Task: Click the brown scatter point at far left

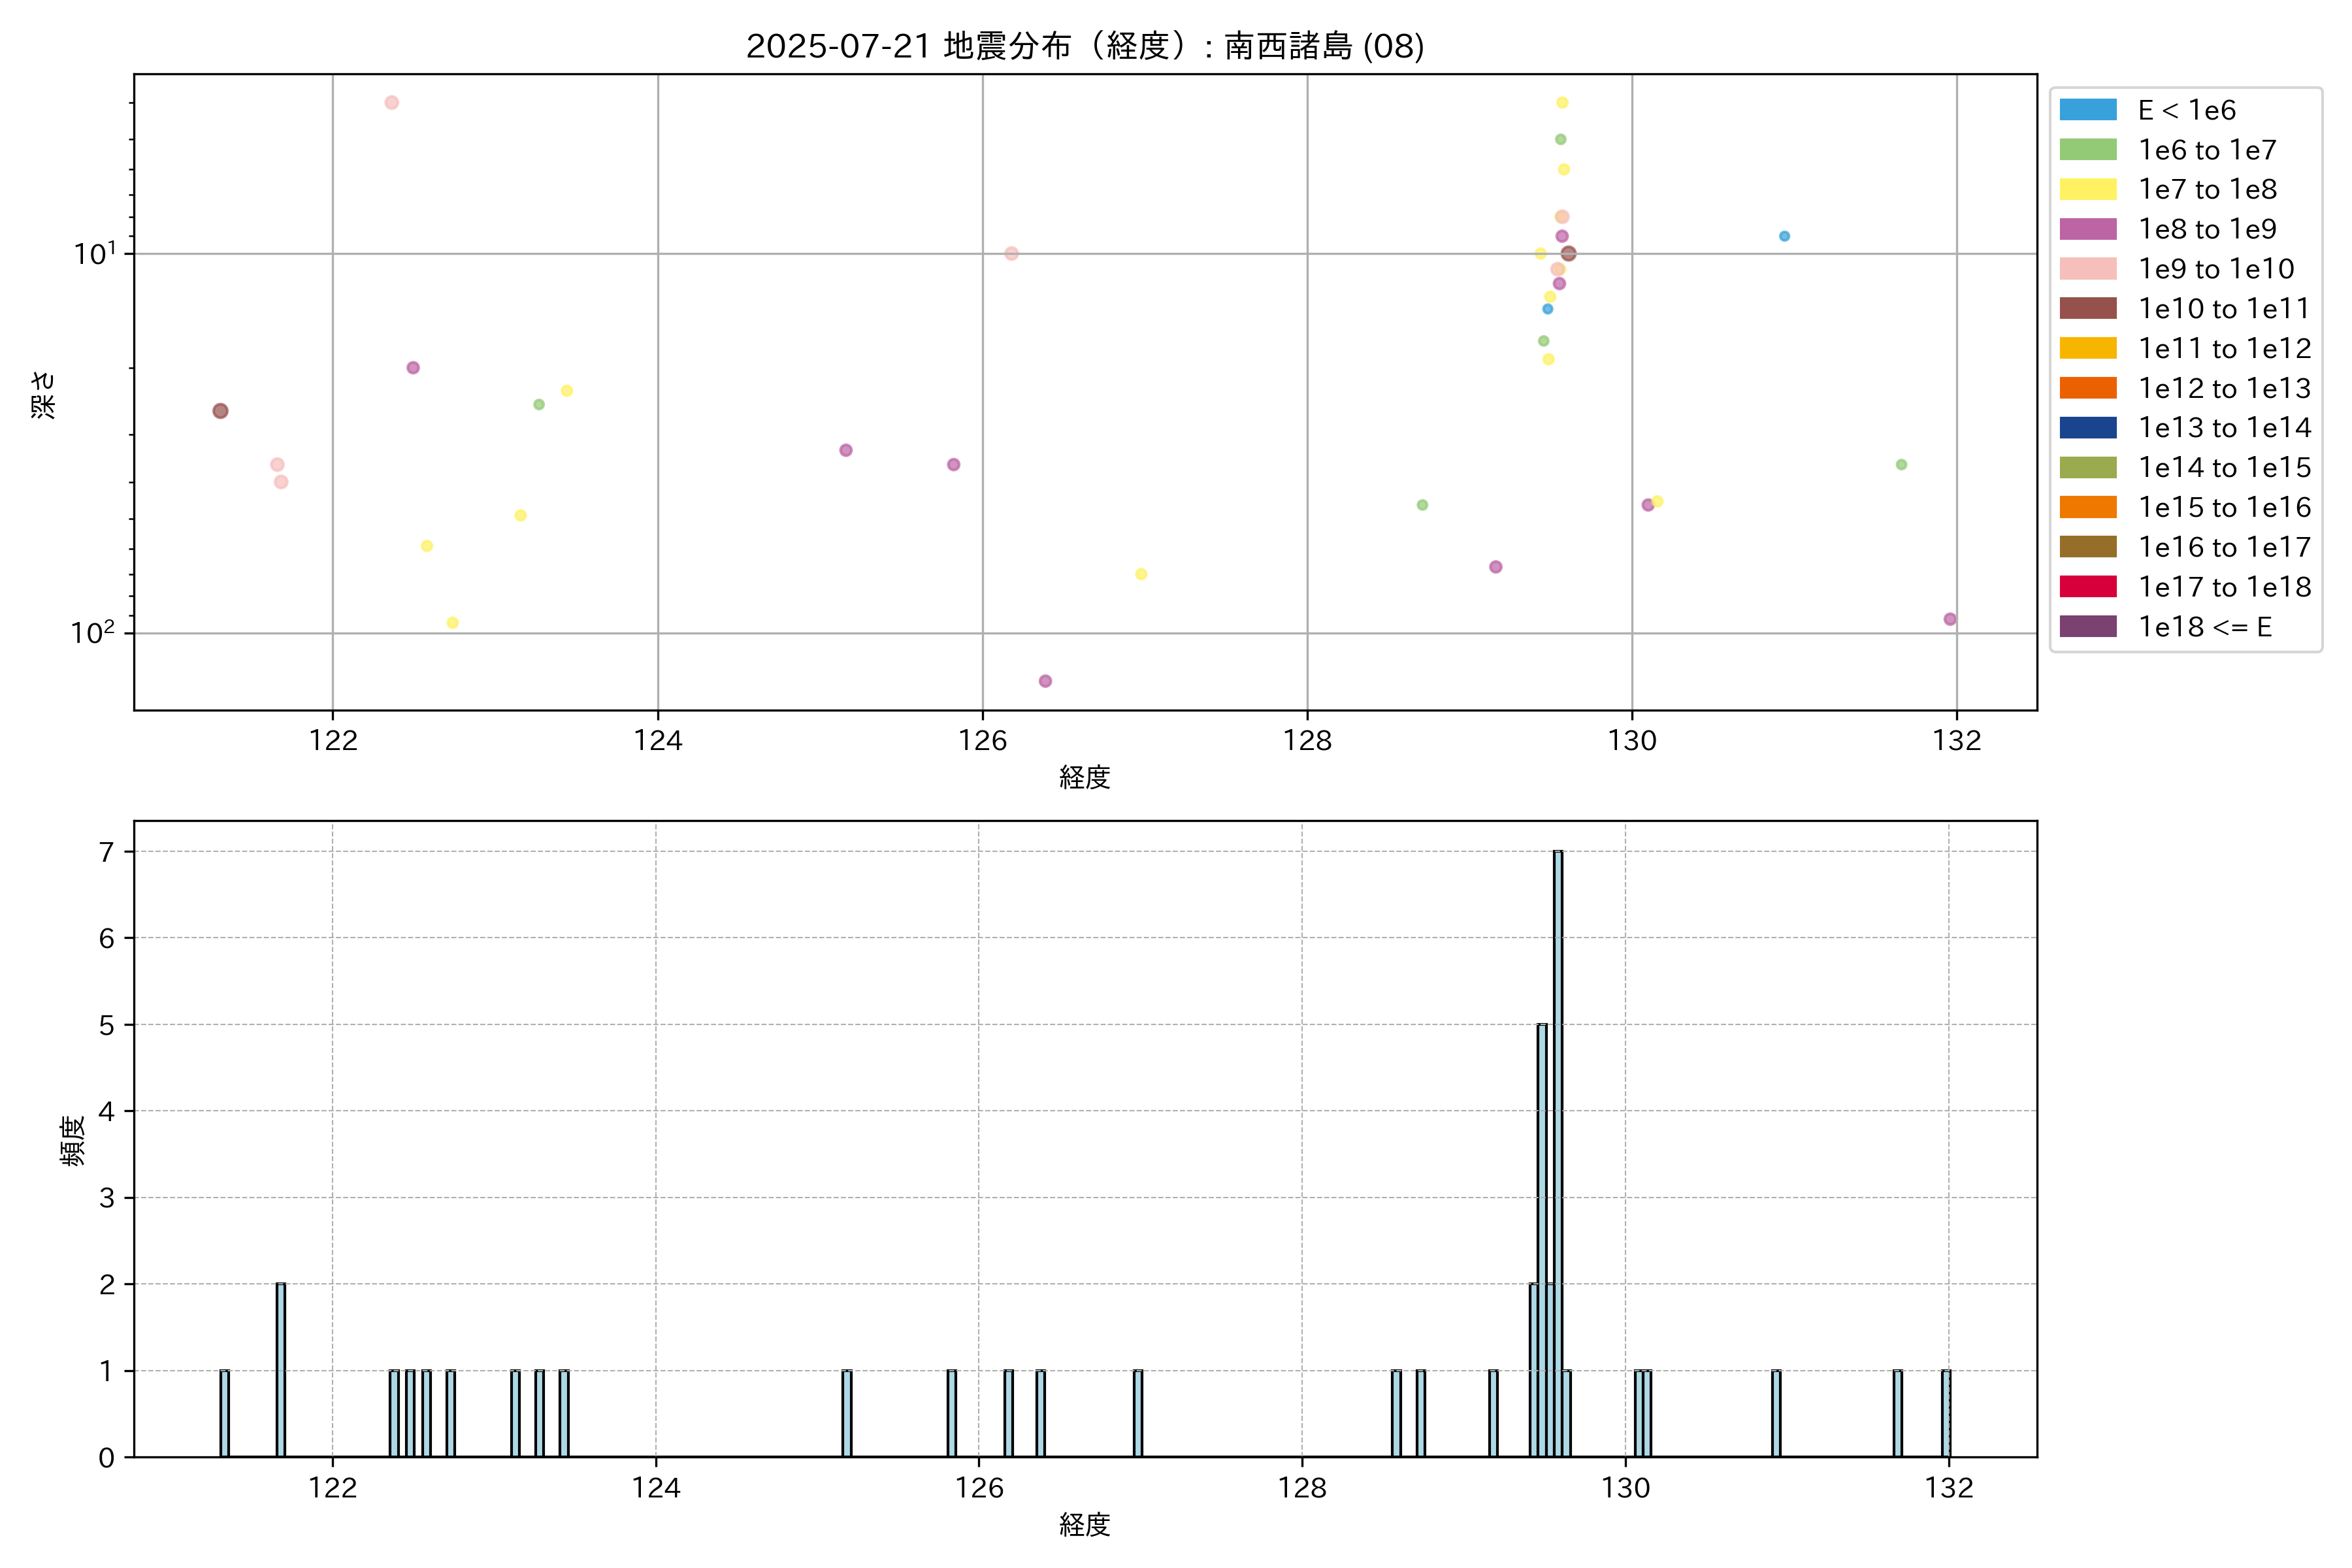Action: [x=221, y=411]
